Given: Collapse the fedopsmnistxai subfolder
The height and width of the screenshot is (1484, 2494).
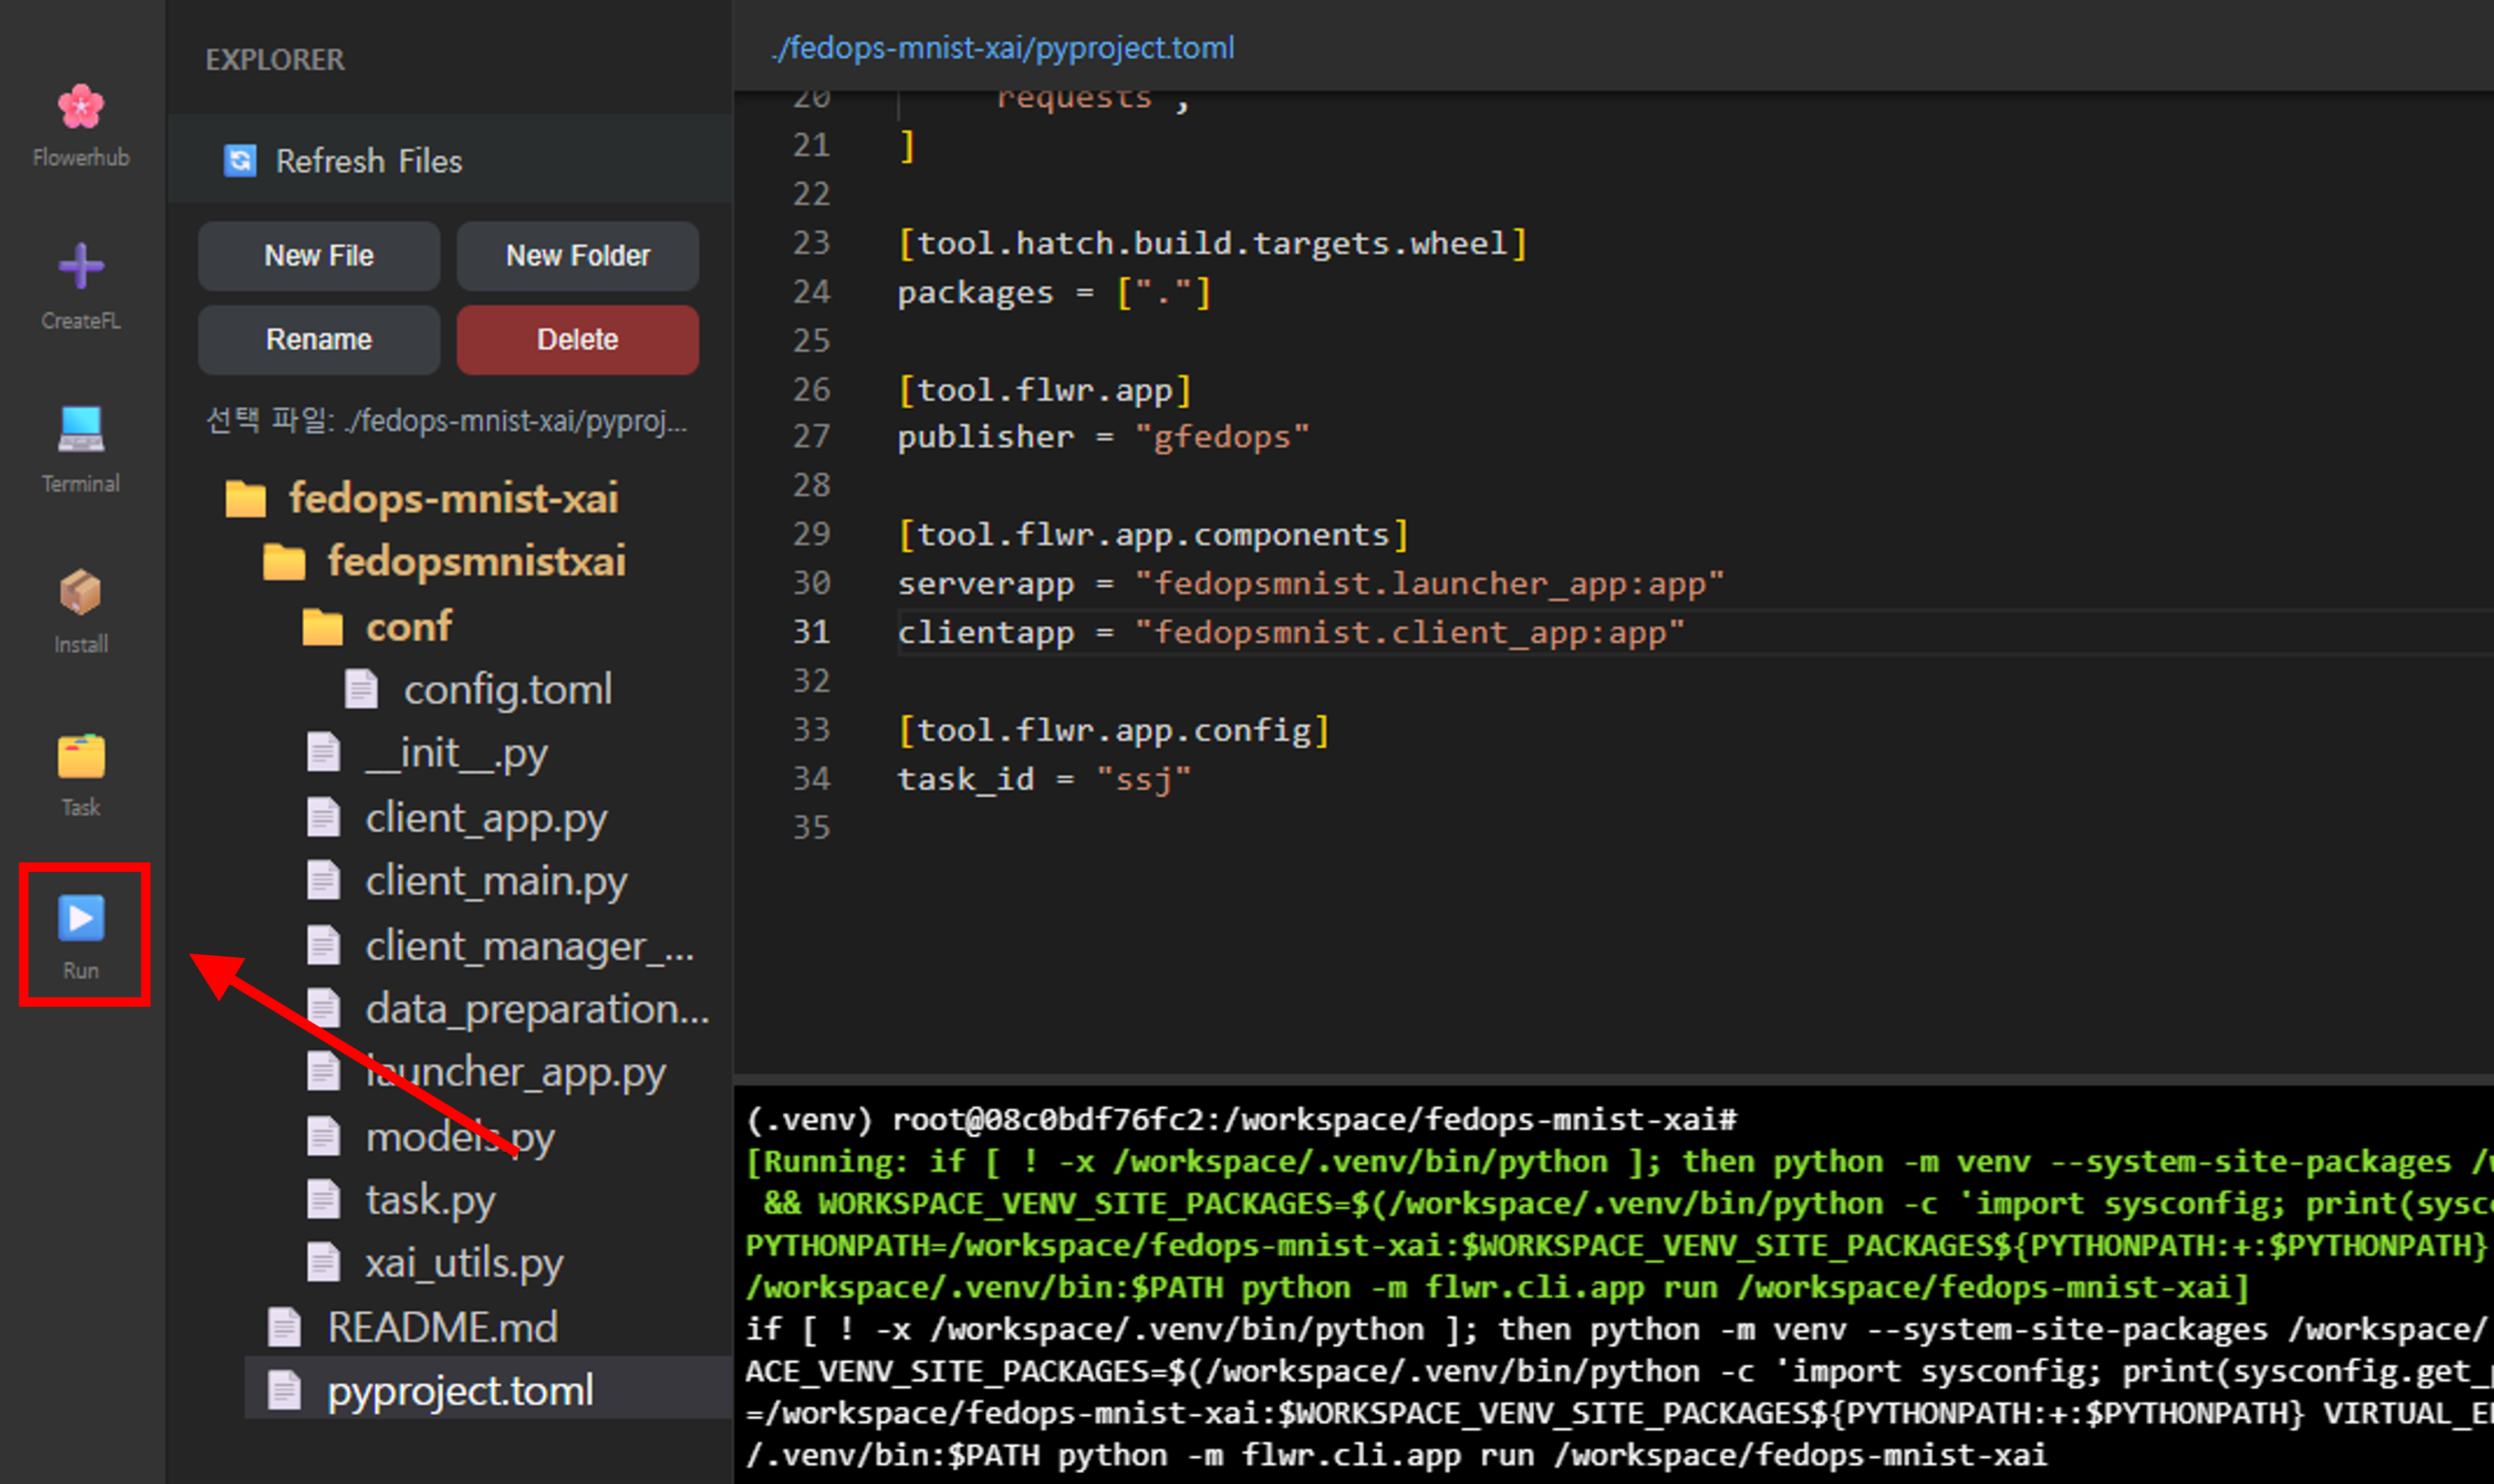Looking at the screenshot, I should pyautogui.click(x=475, y=561).
